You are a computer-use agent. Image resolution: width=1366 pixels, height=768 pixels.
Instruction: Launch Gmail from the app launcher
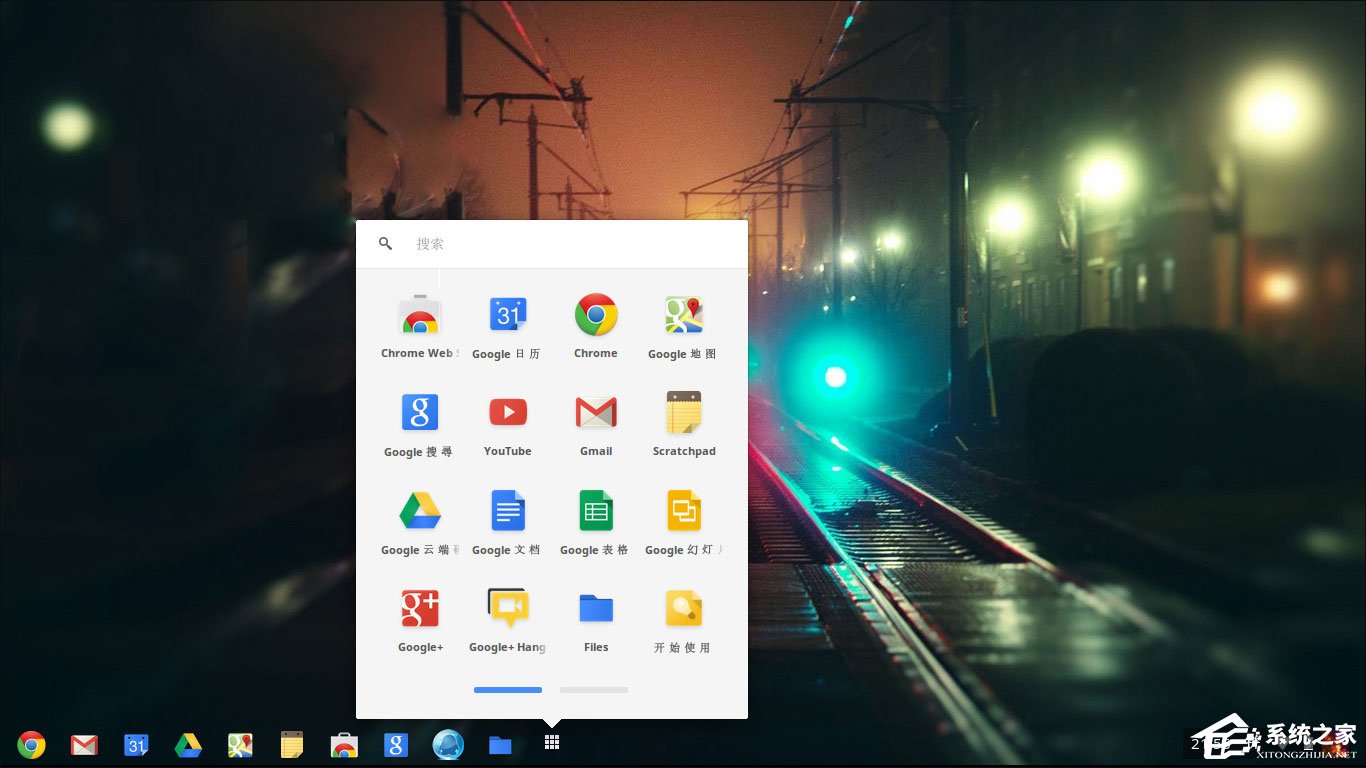[x=595, y=412]
